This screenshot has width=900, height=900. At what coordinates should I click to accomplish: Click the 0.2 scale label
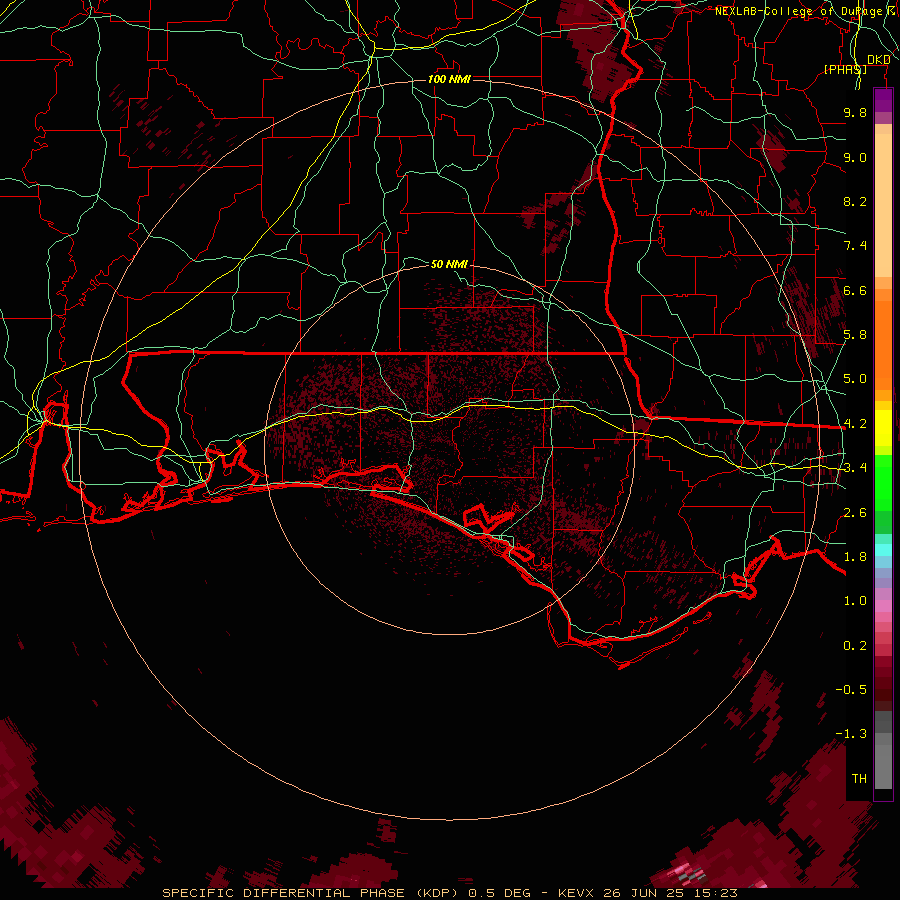(855, 646)
